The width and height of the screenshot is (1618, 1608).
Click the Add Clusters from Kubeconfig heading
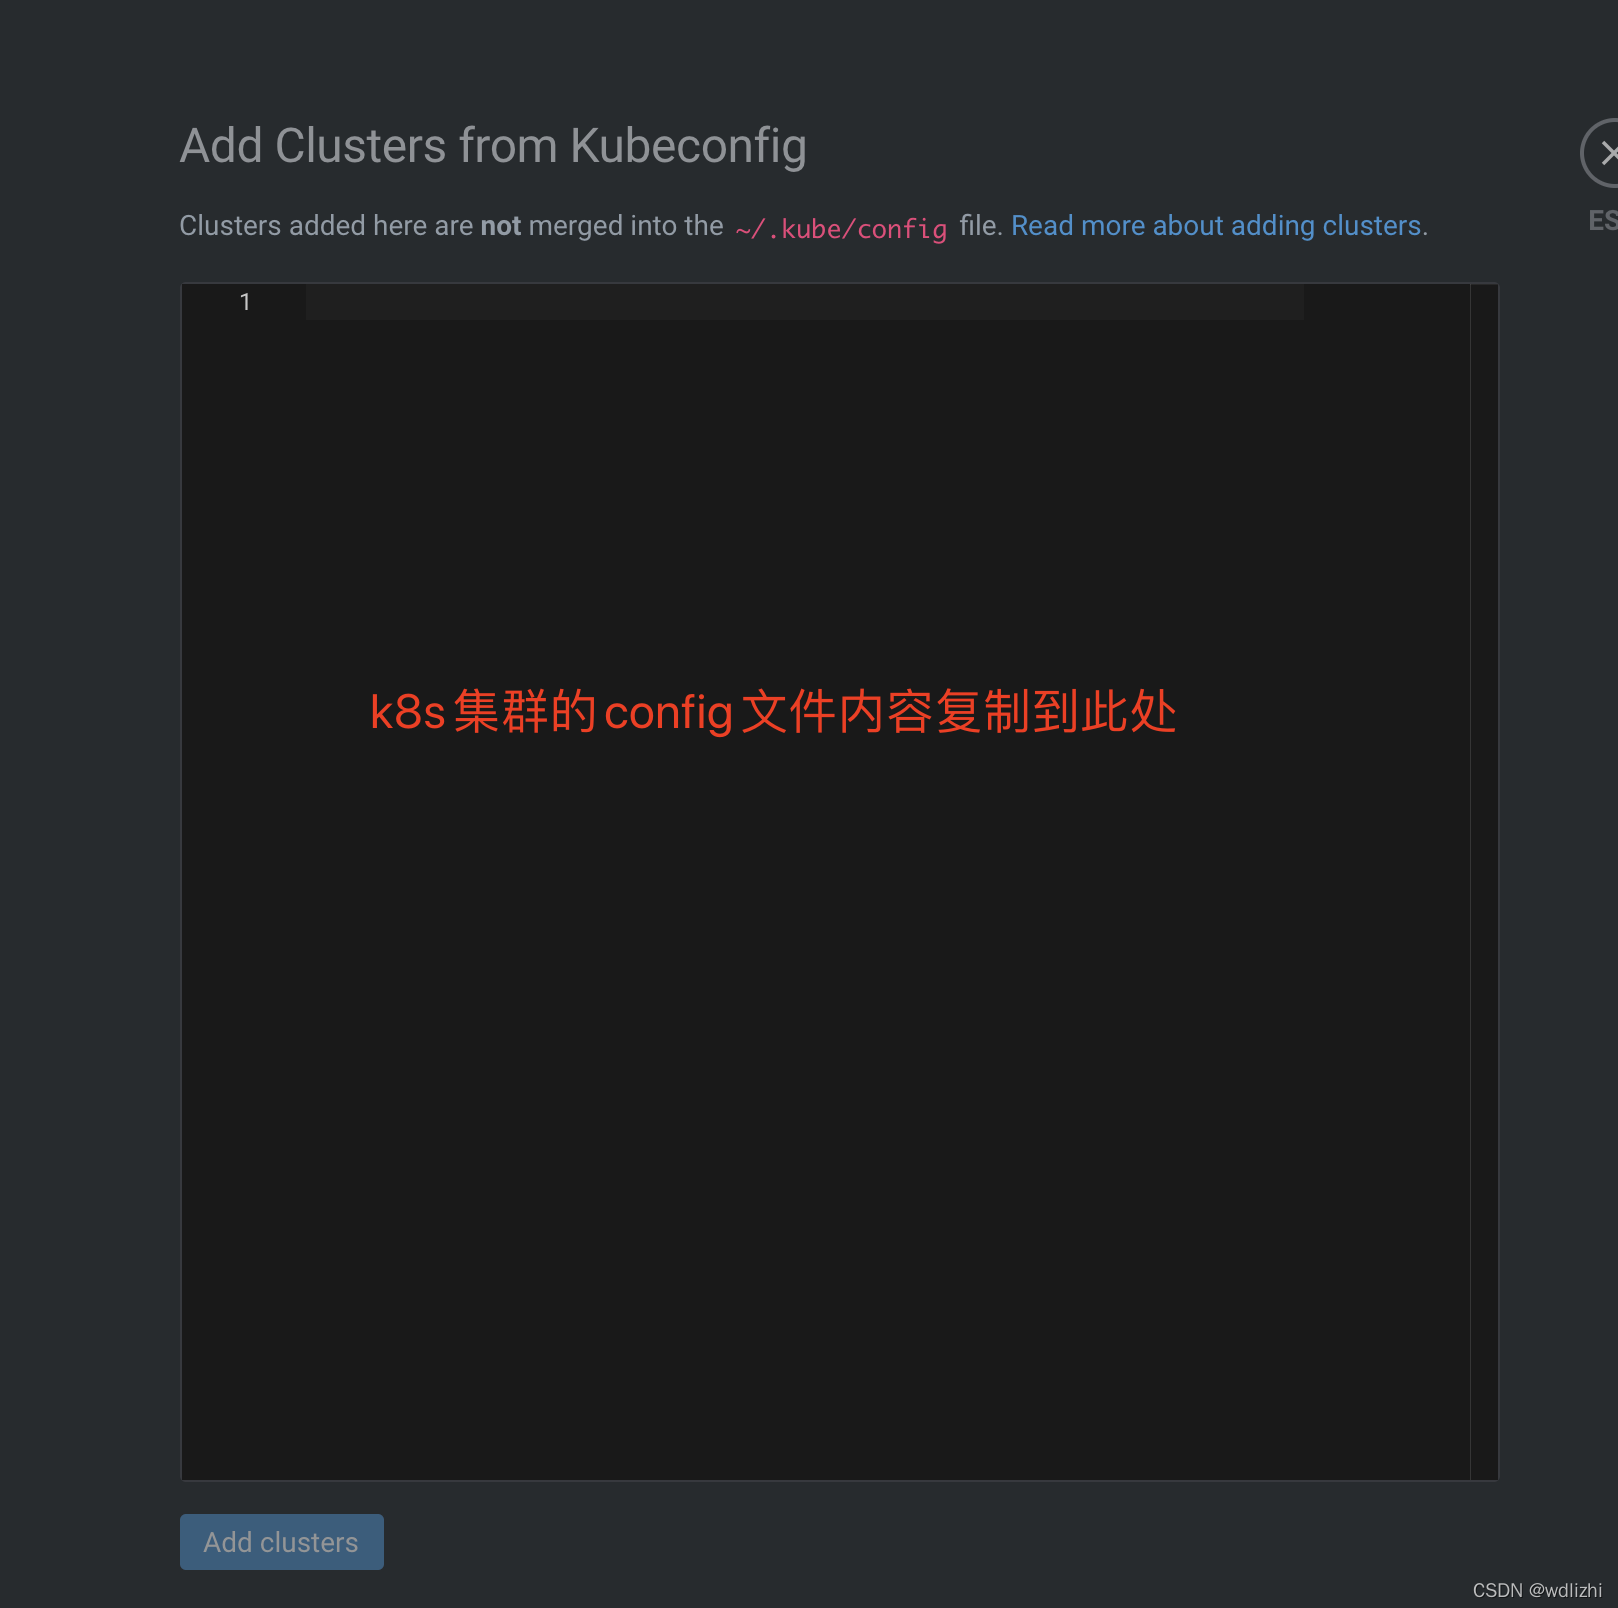pos(493,146)
